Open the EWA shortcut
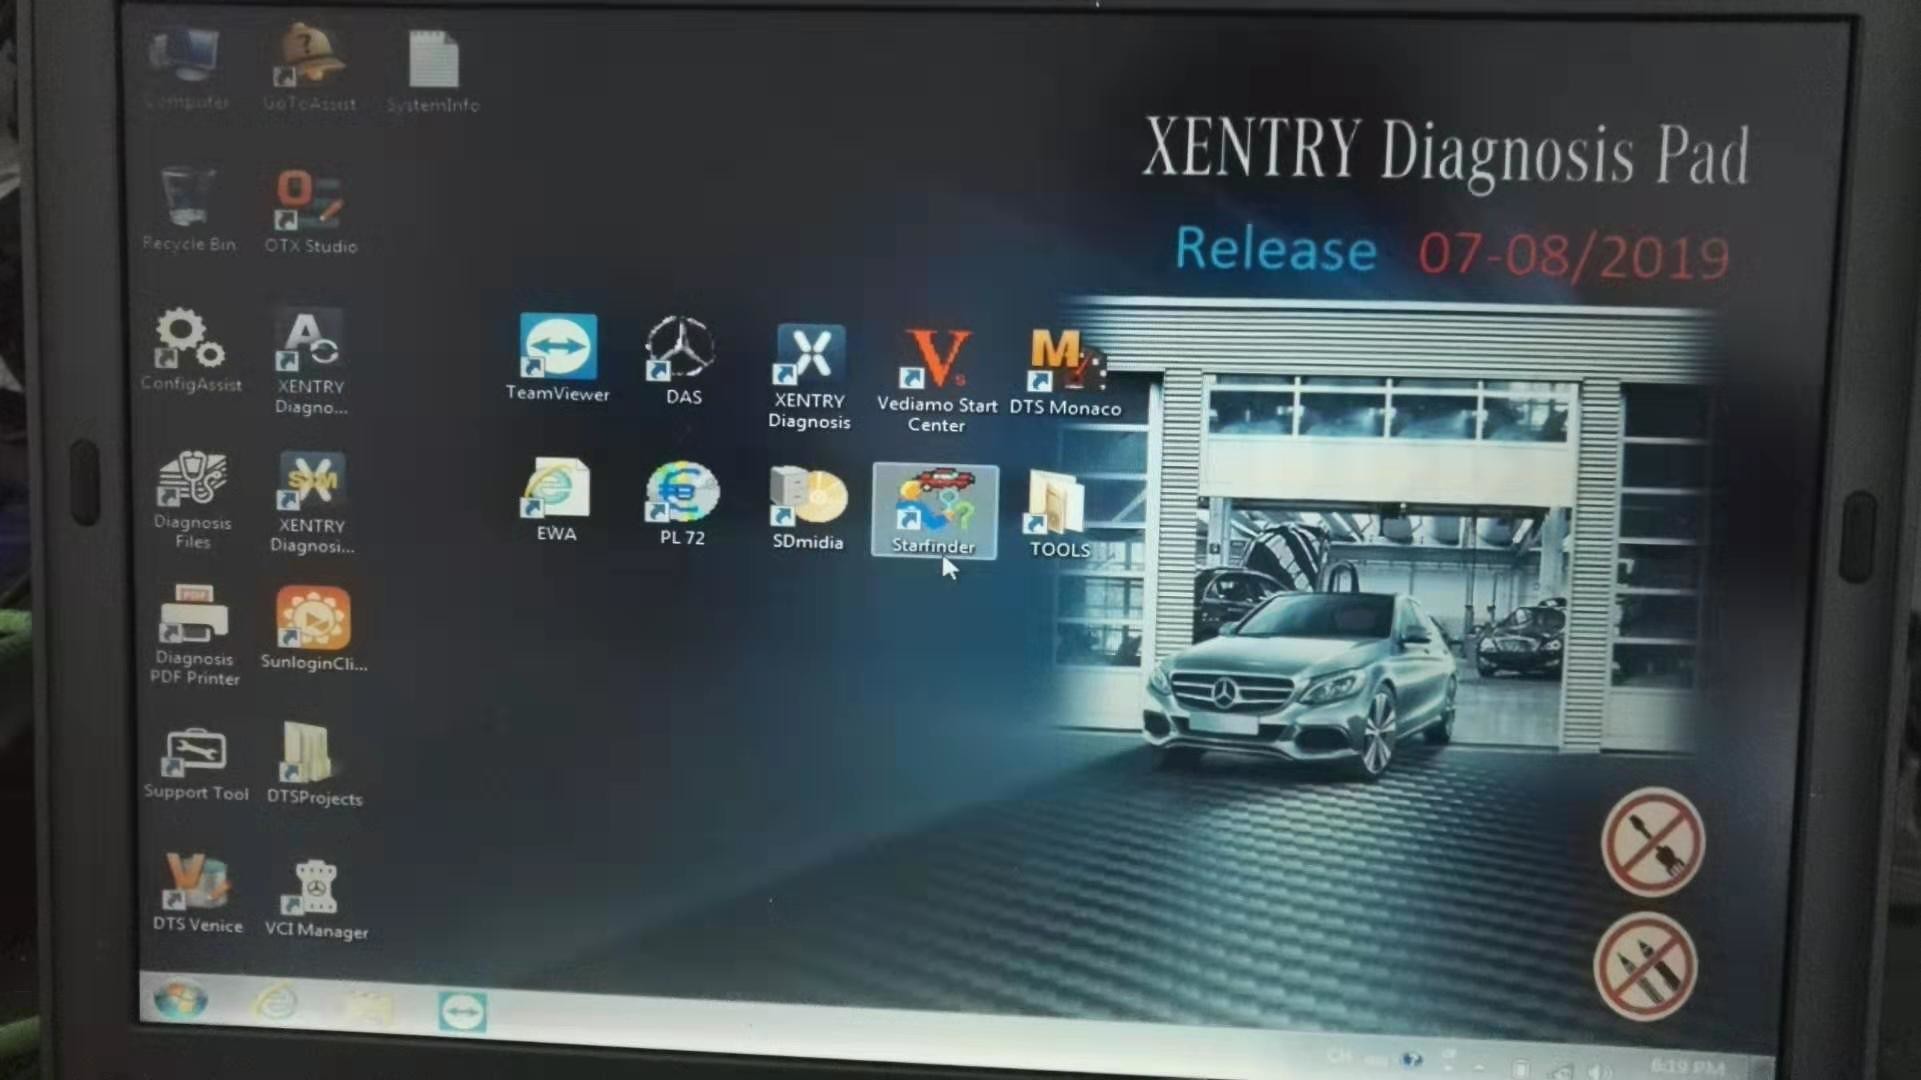Image resolution: width=1921 pixels, height=1080 pixels. pos(556,500)
